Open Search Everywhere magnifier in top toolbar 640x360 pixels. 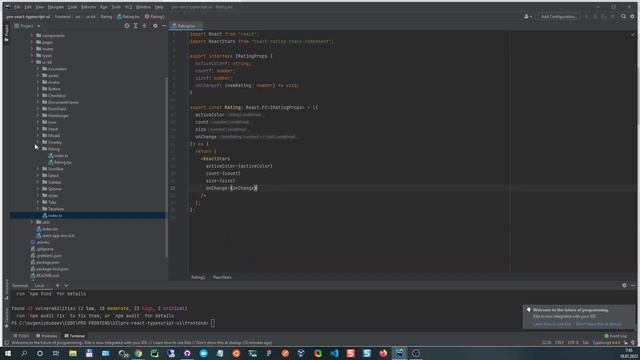(623, 16)
